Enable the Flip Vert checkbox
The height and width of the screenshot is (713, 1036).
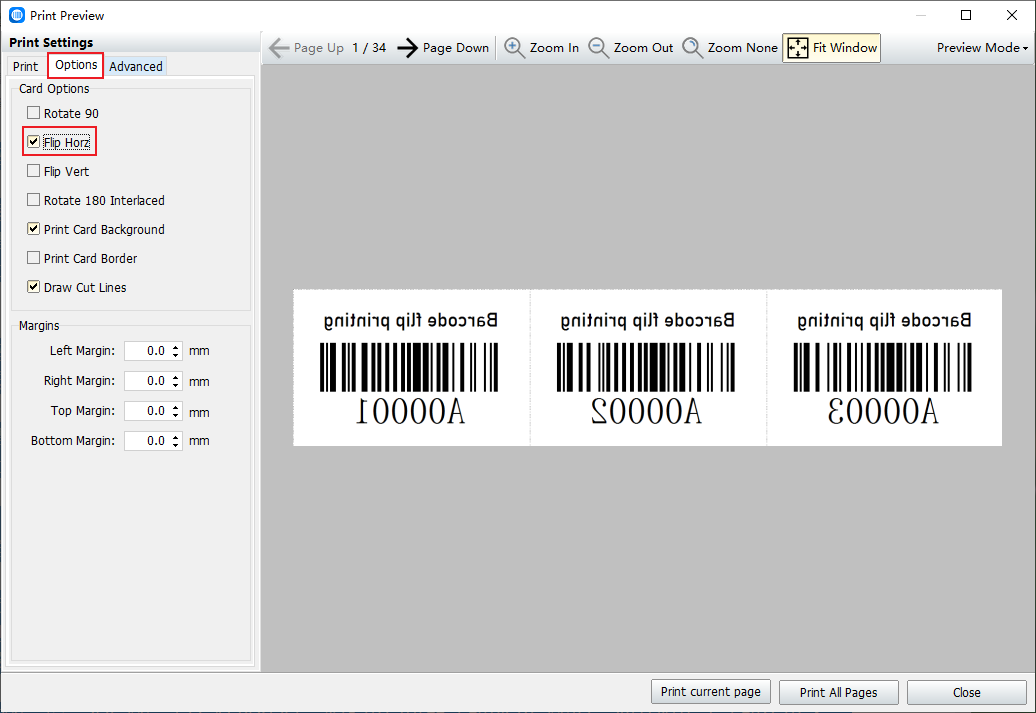click(33, 170)
